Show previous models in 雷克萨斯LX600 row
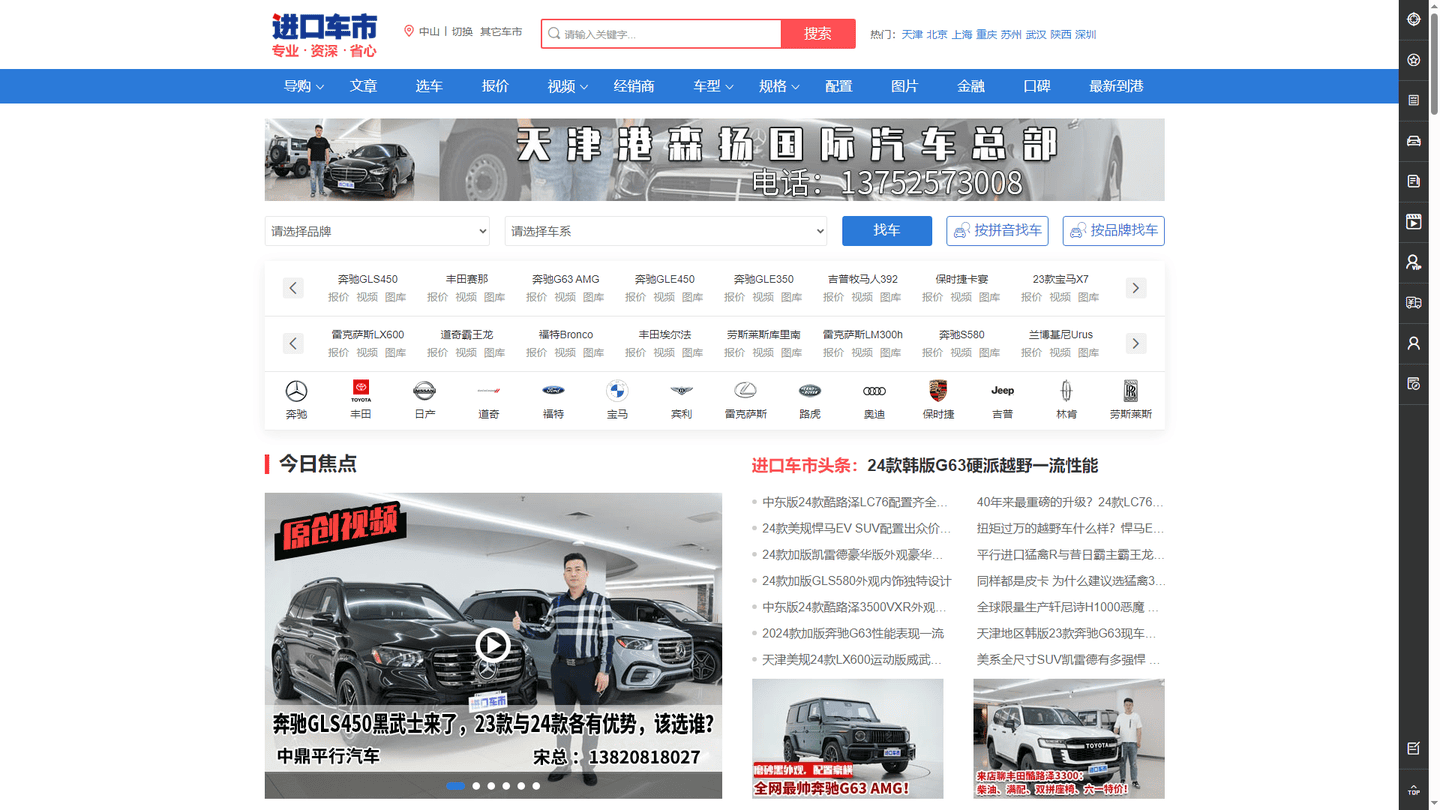 coord(293,343)
